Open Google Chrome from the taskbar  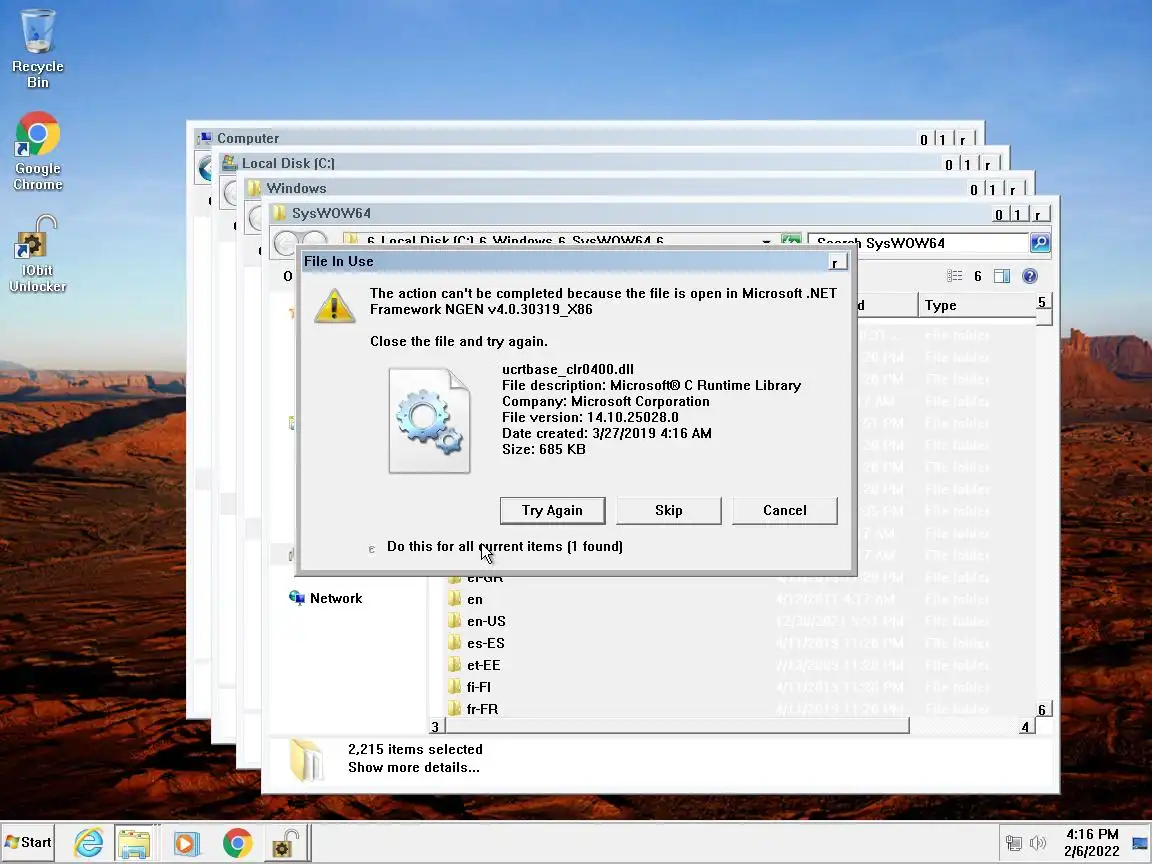(x=237, y=843)
